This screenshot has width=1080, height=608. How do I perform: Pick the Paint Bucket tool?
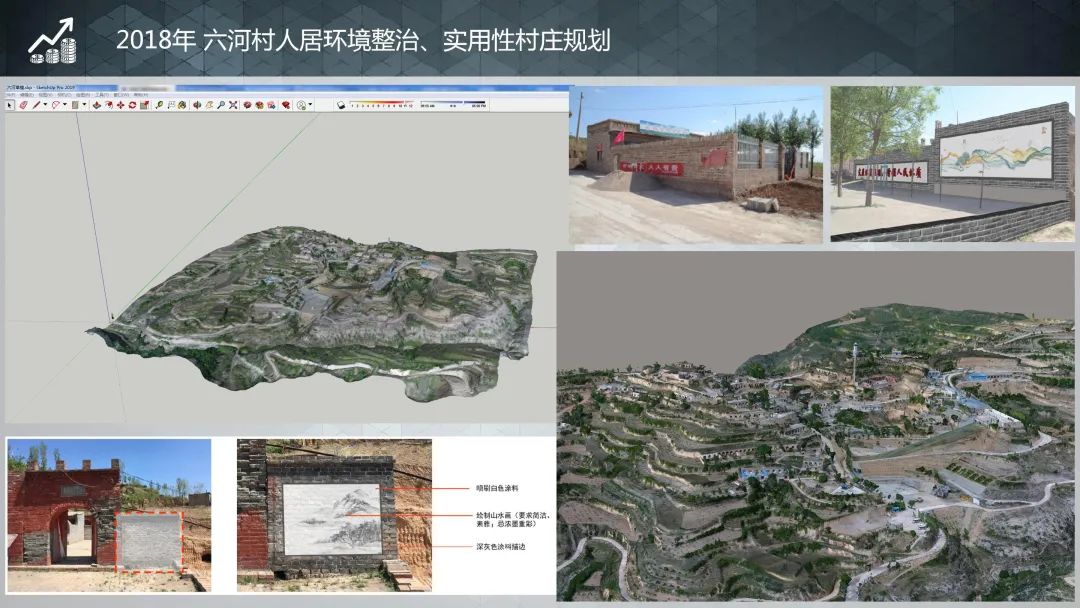pyautogui.click(x=183, y=105)
